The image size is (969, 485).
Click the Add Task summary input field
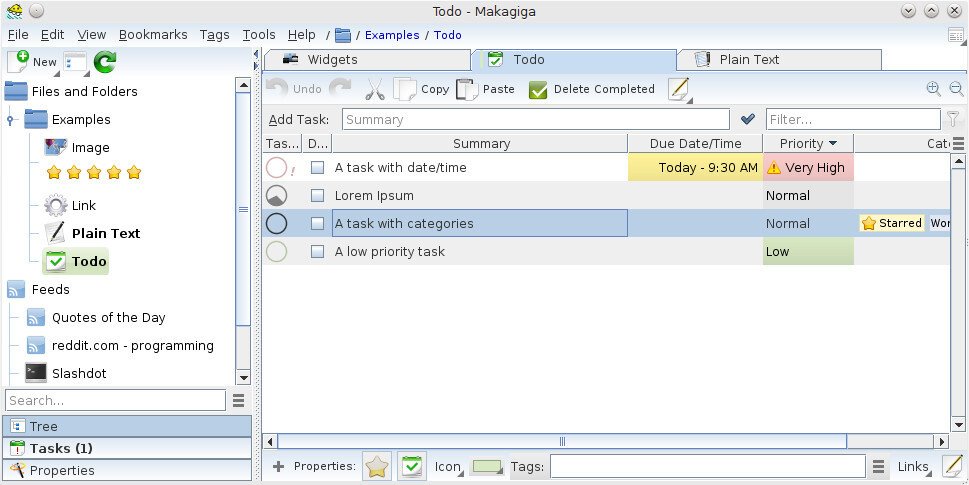pos(535,120)
